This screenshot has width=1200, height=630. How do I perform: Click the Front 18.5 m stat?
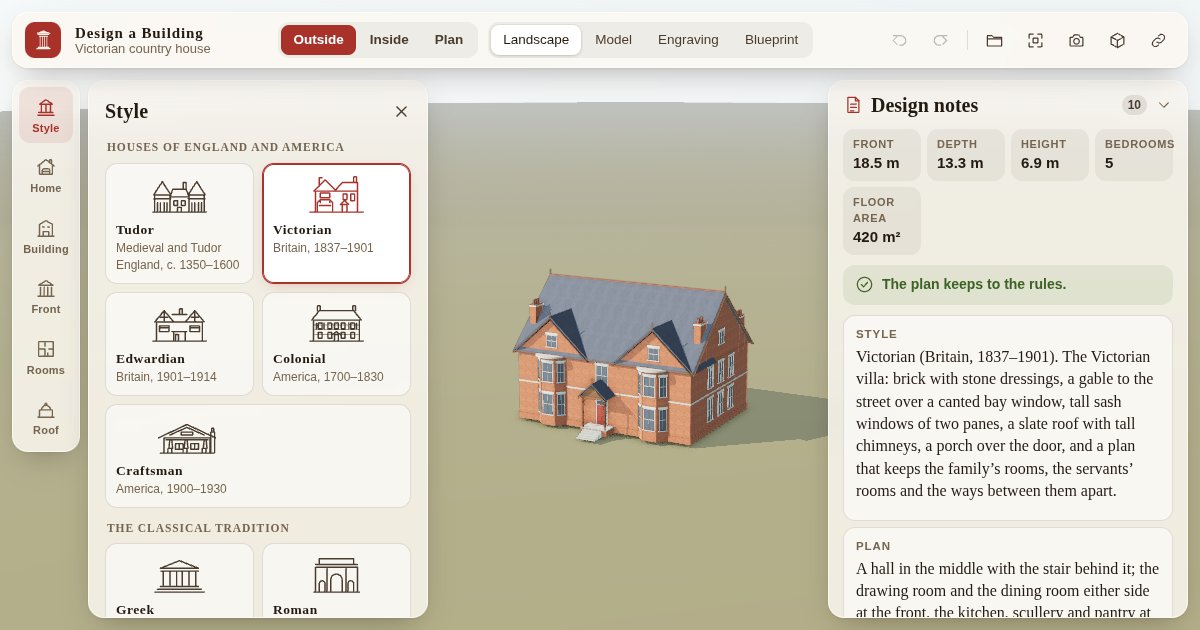pyautogui.click(x=882, y=155)
